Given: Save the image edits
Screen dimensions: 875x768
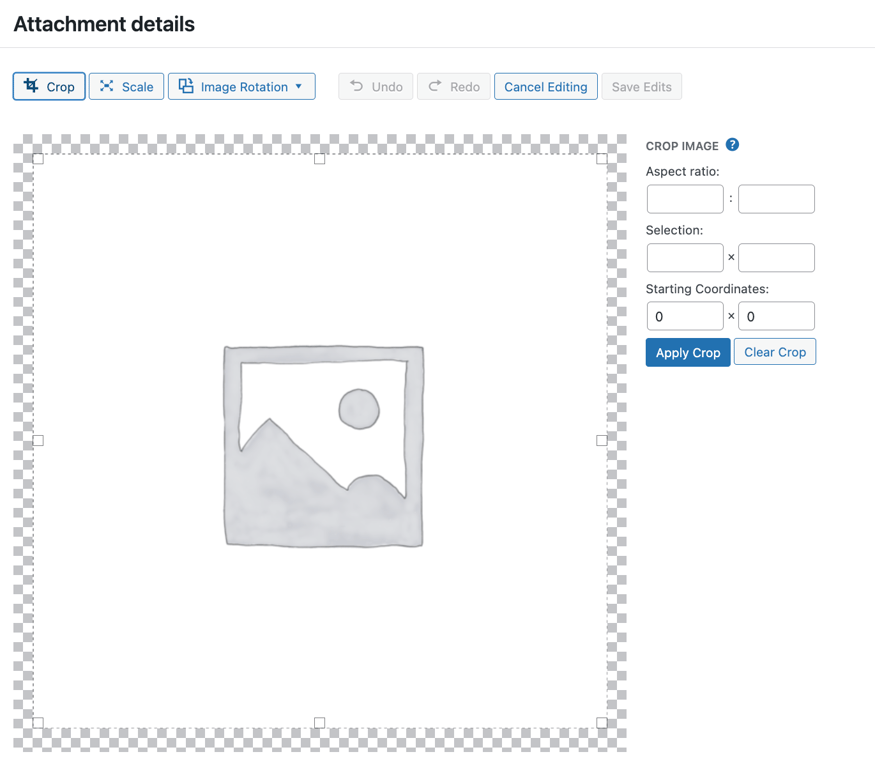Looking at the screenshot, I should [641, 86].
